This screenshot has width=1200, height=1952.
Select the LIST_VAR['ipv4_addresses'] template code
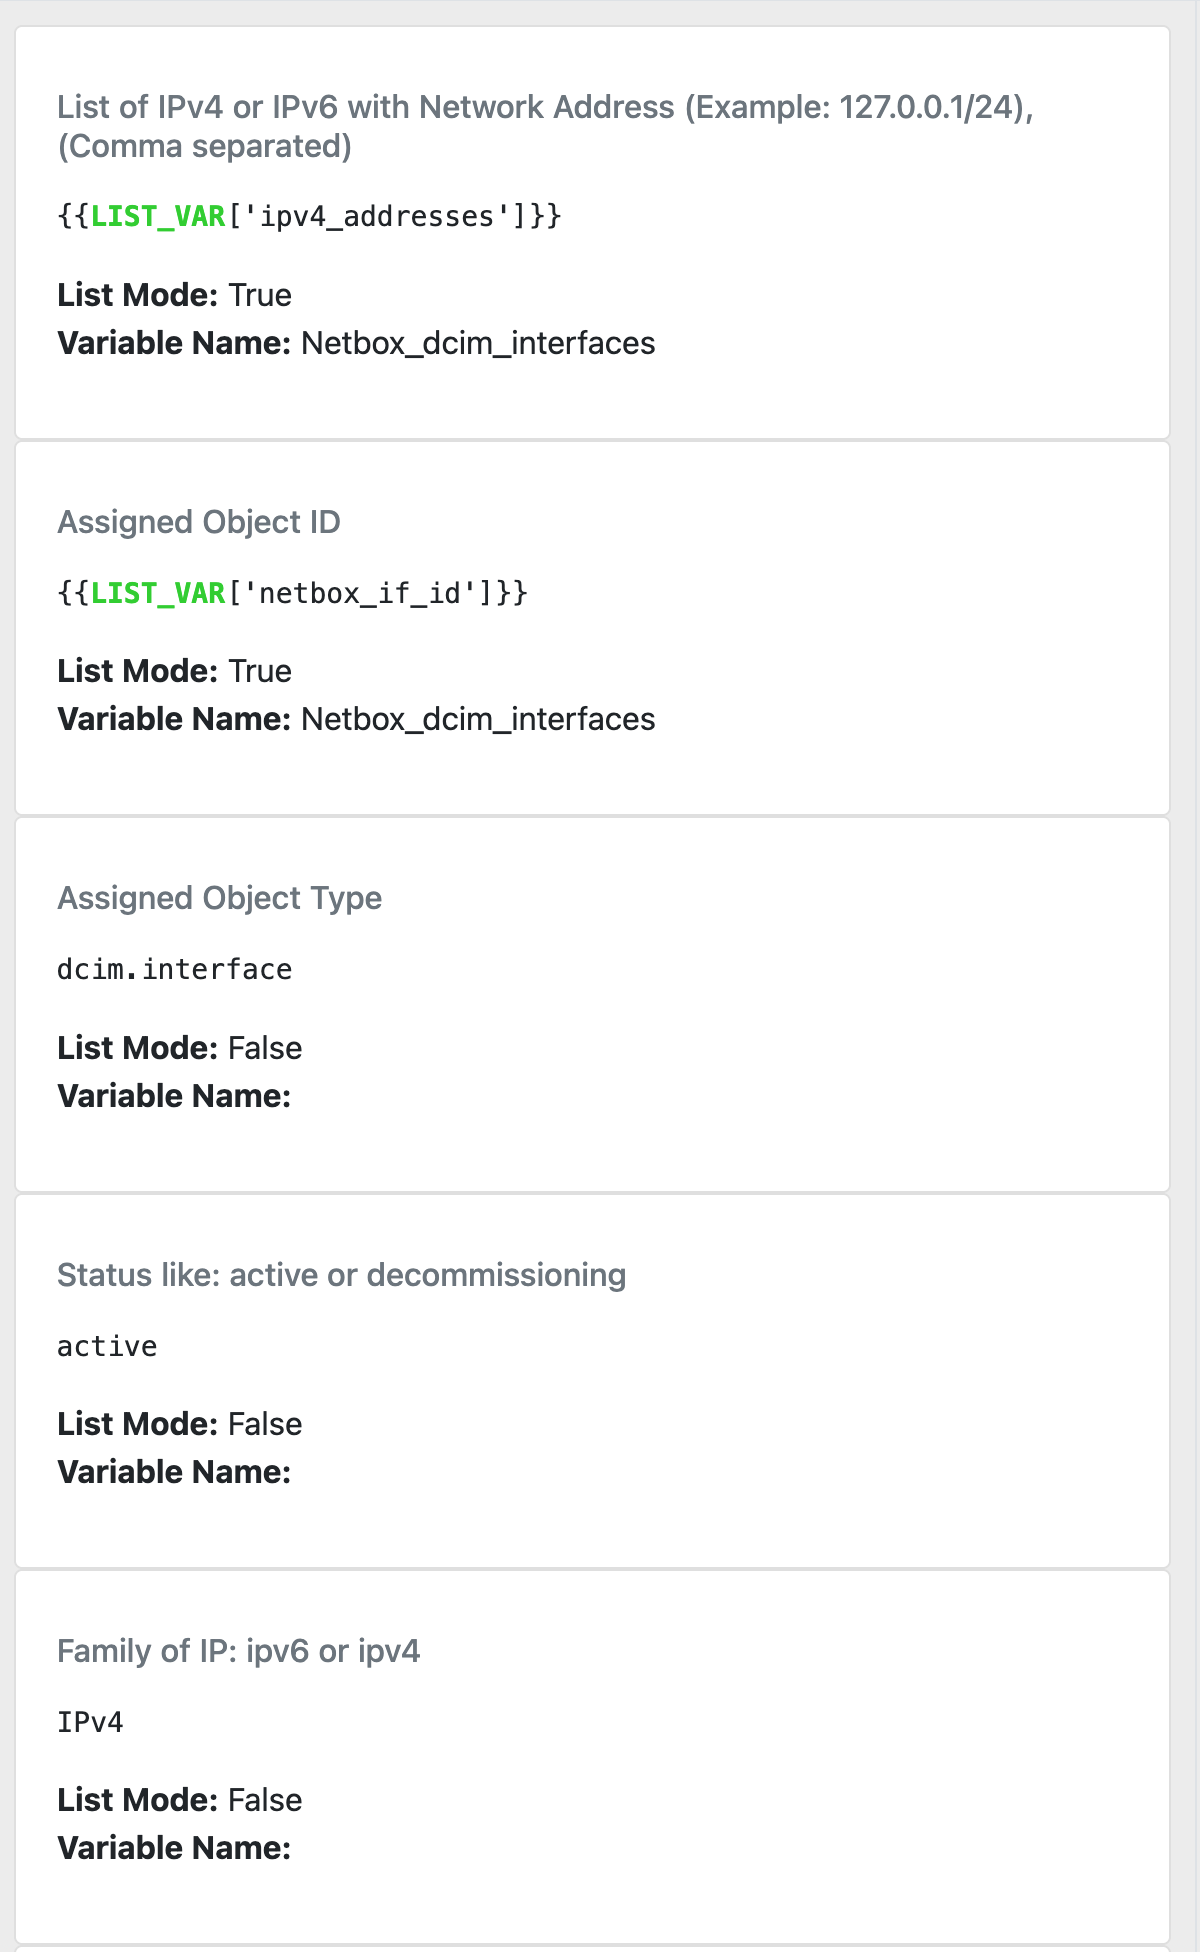click(x=309, y=216)
